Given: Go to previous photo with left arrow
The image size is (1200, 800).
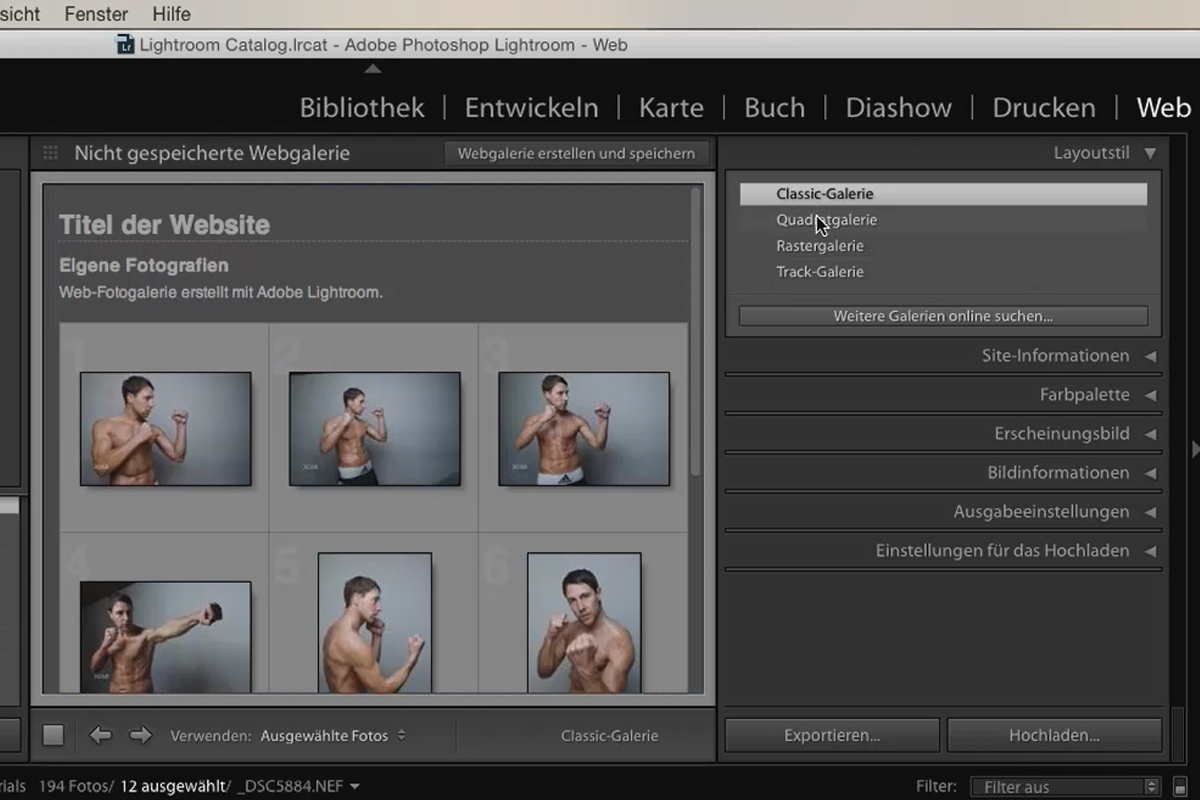Looking at the screenshot, I should 100,735.
